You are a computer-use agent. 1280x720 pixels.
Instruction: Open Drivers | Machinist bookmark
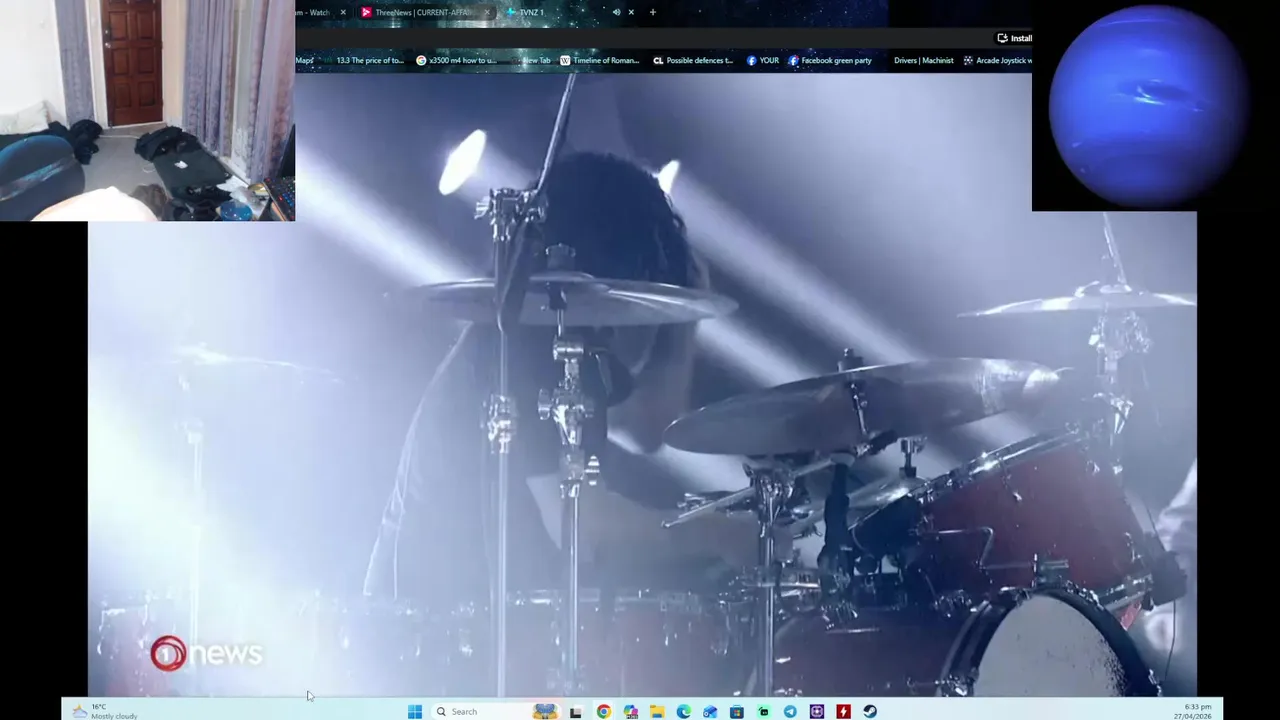923,60
